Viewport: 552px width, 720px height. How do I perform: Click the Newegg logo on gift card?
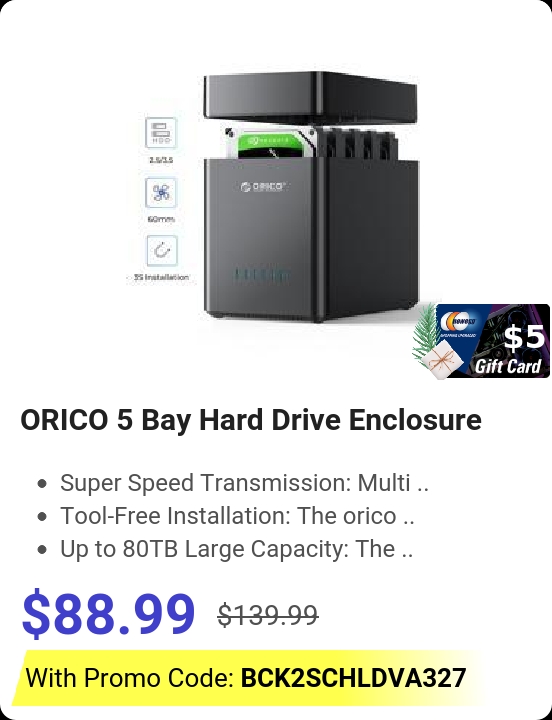click(459, 321)
